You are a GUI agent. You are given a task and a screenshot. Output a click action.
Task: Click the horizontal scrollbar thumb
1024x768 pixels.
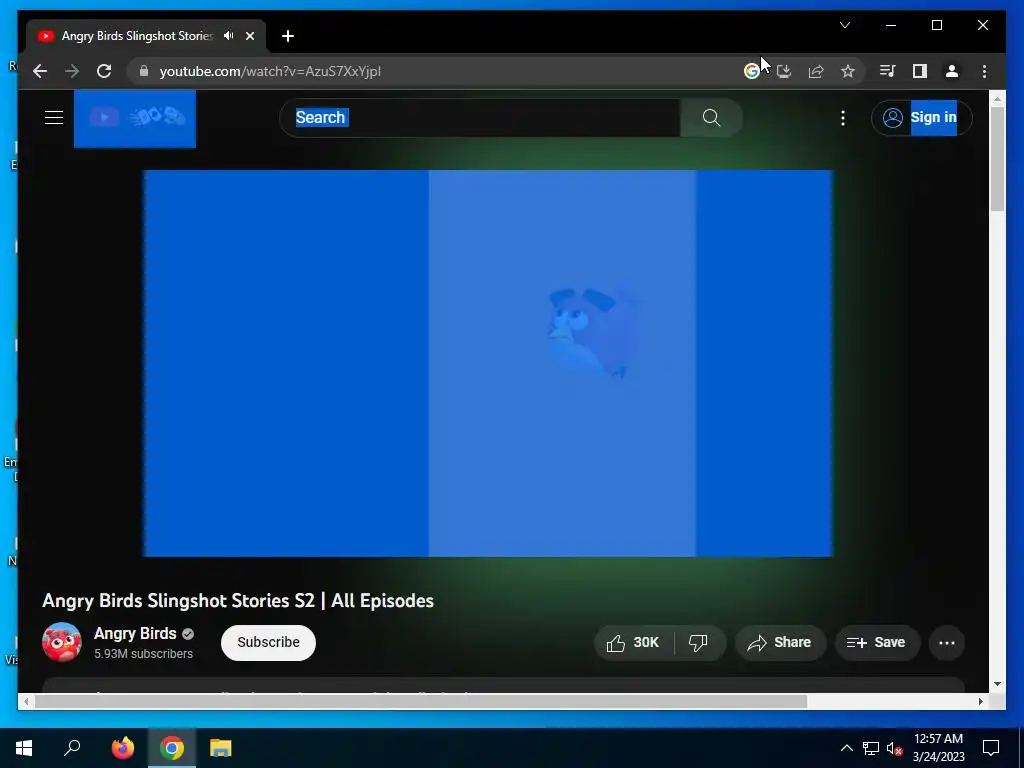[x=421, y=701]
